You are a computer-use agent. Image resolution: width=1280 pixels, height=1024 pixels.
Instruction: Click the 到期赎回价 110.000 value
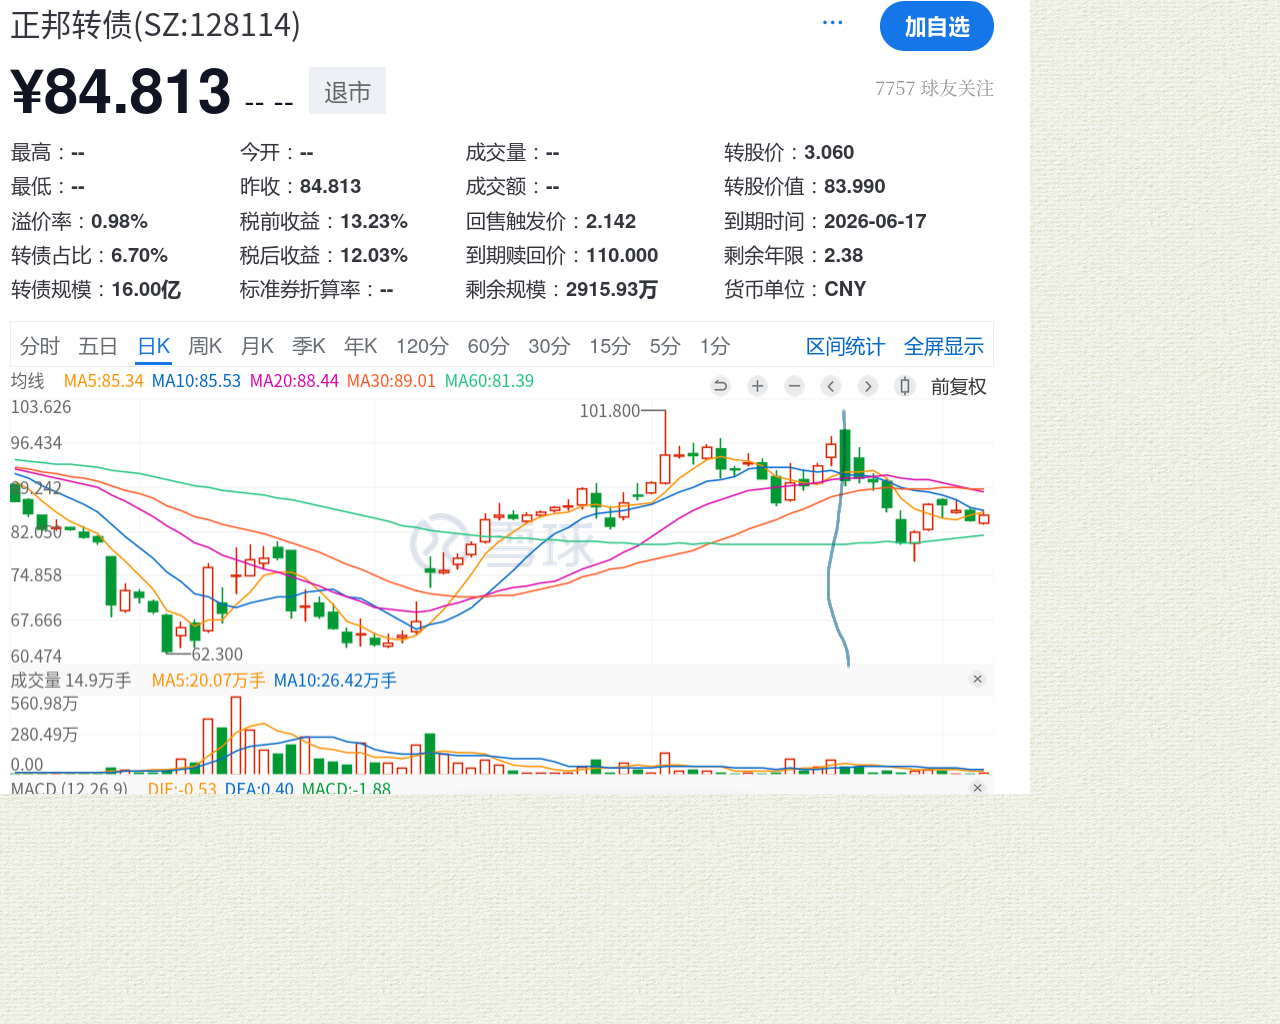coord(622,255)
